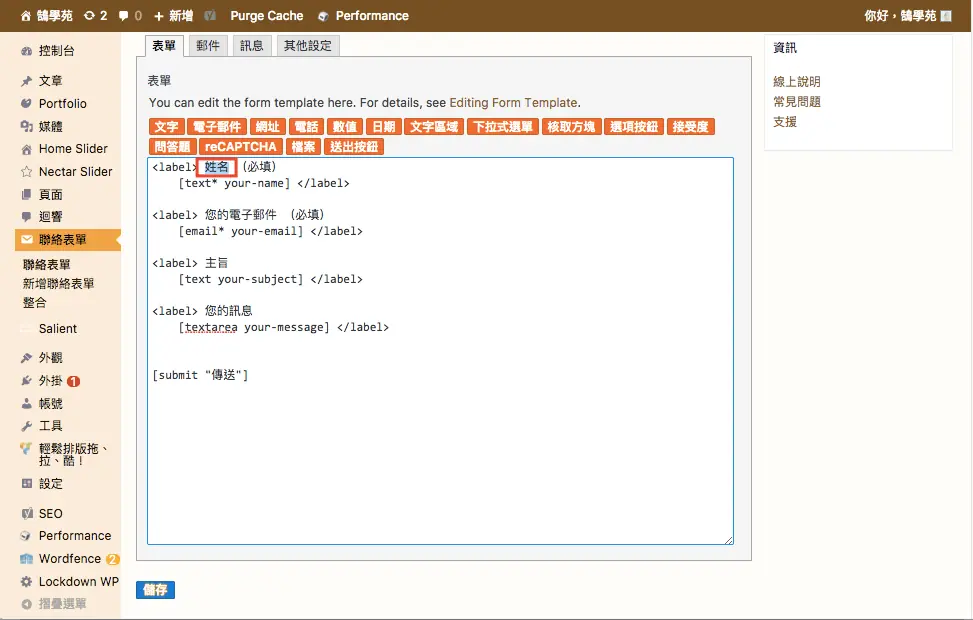The width and height of the screenshot is (973, 620).
Task: Insert a reCAPTCHA tag
Action: pos(241,147)
